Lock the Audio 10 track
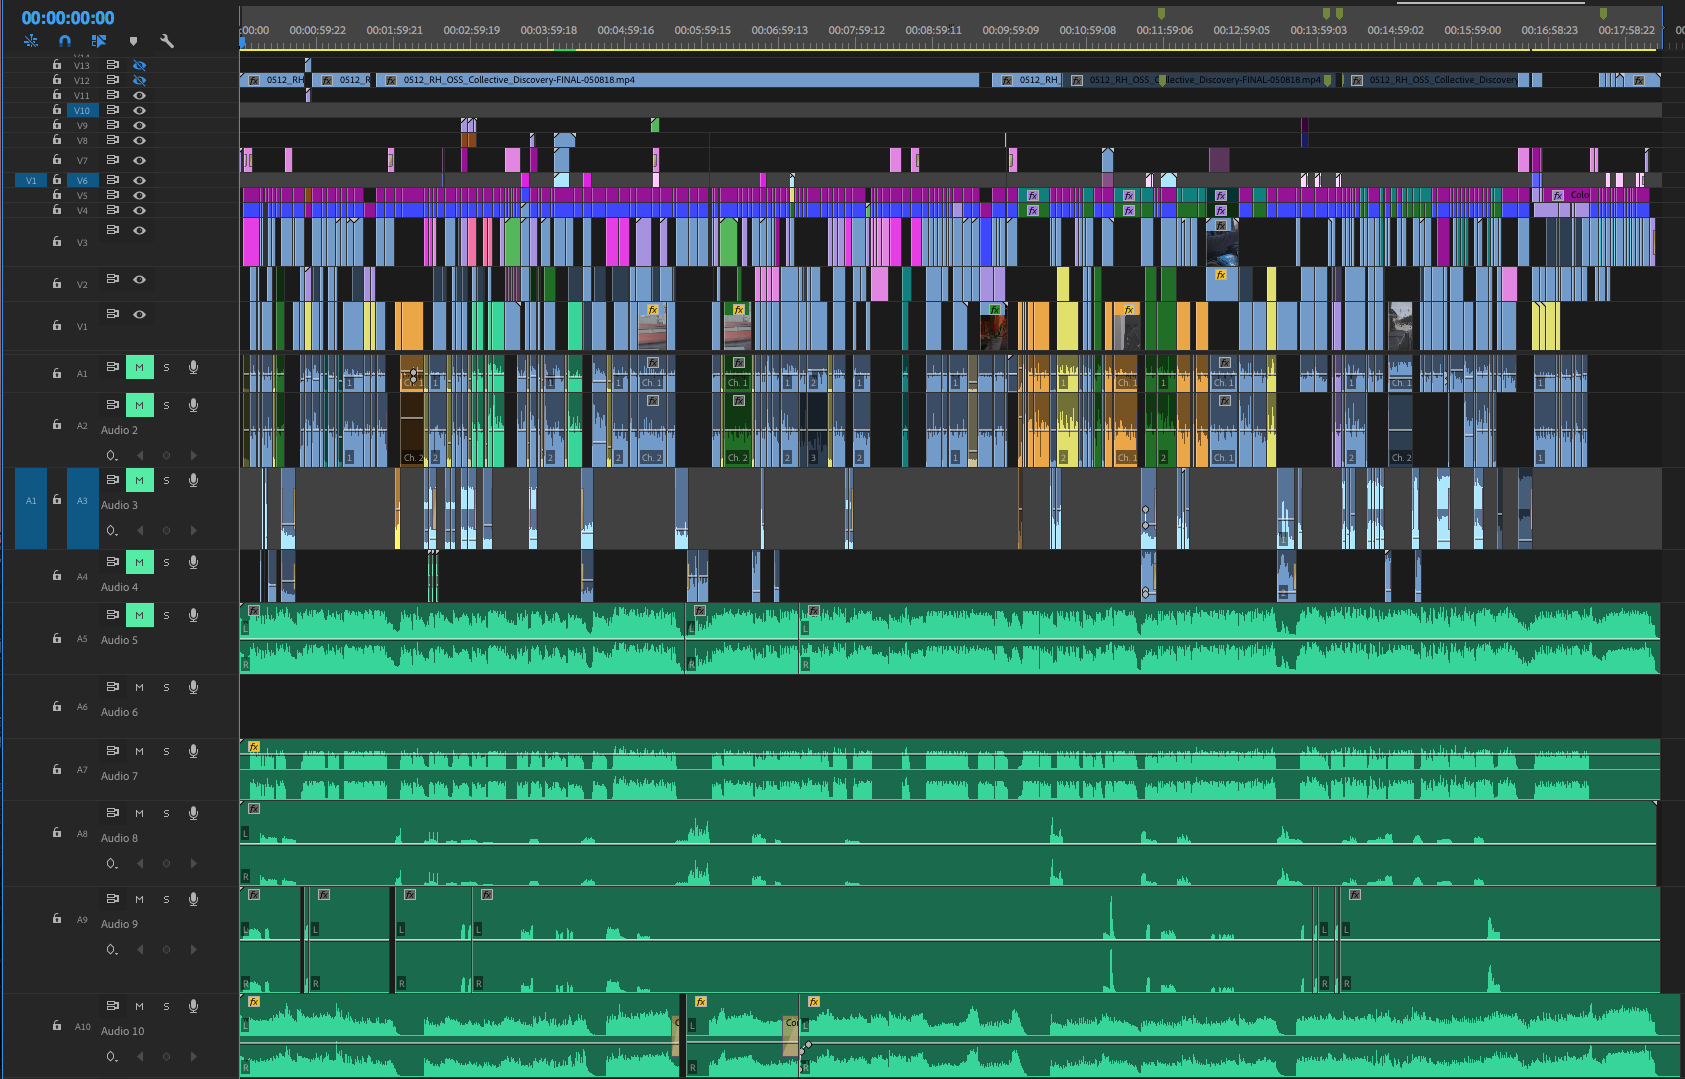The image size is (1685, 1079). tap(57, 1026)
